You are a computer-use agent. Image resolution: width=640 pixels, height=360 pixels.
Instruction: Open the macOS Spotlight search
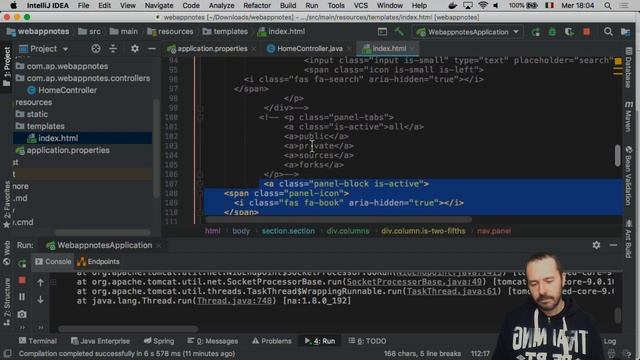point(608,6)
